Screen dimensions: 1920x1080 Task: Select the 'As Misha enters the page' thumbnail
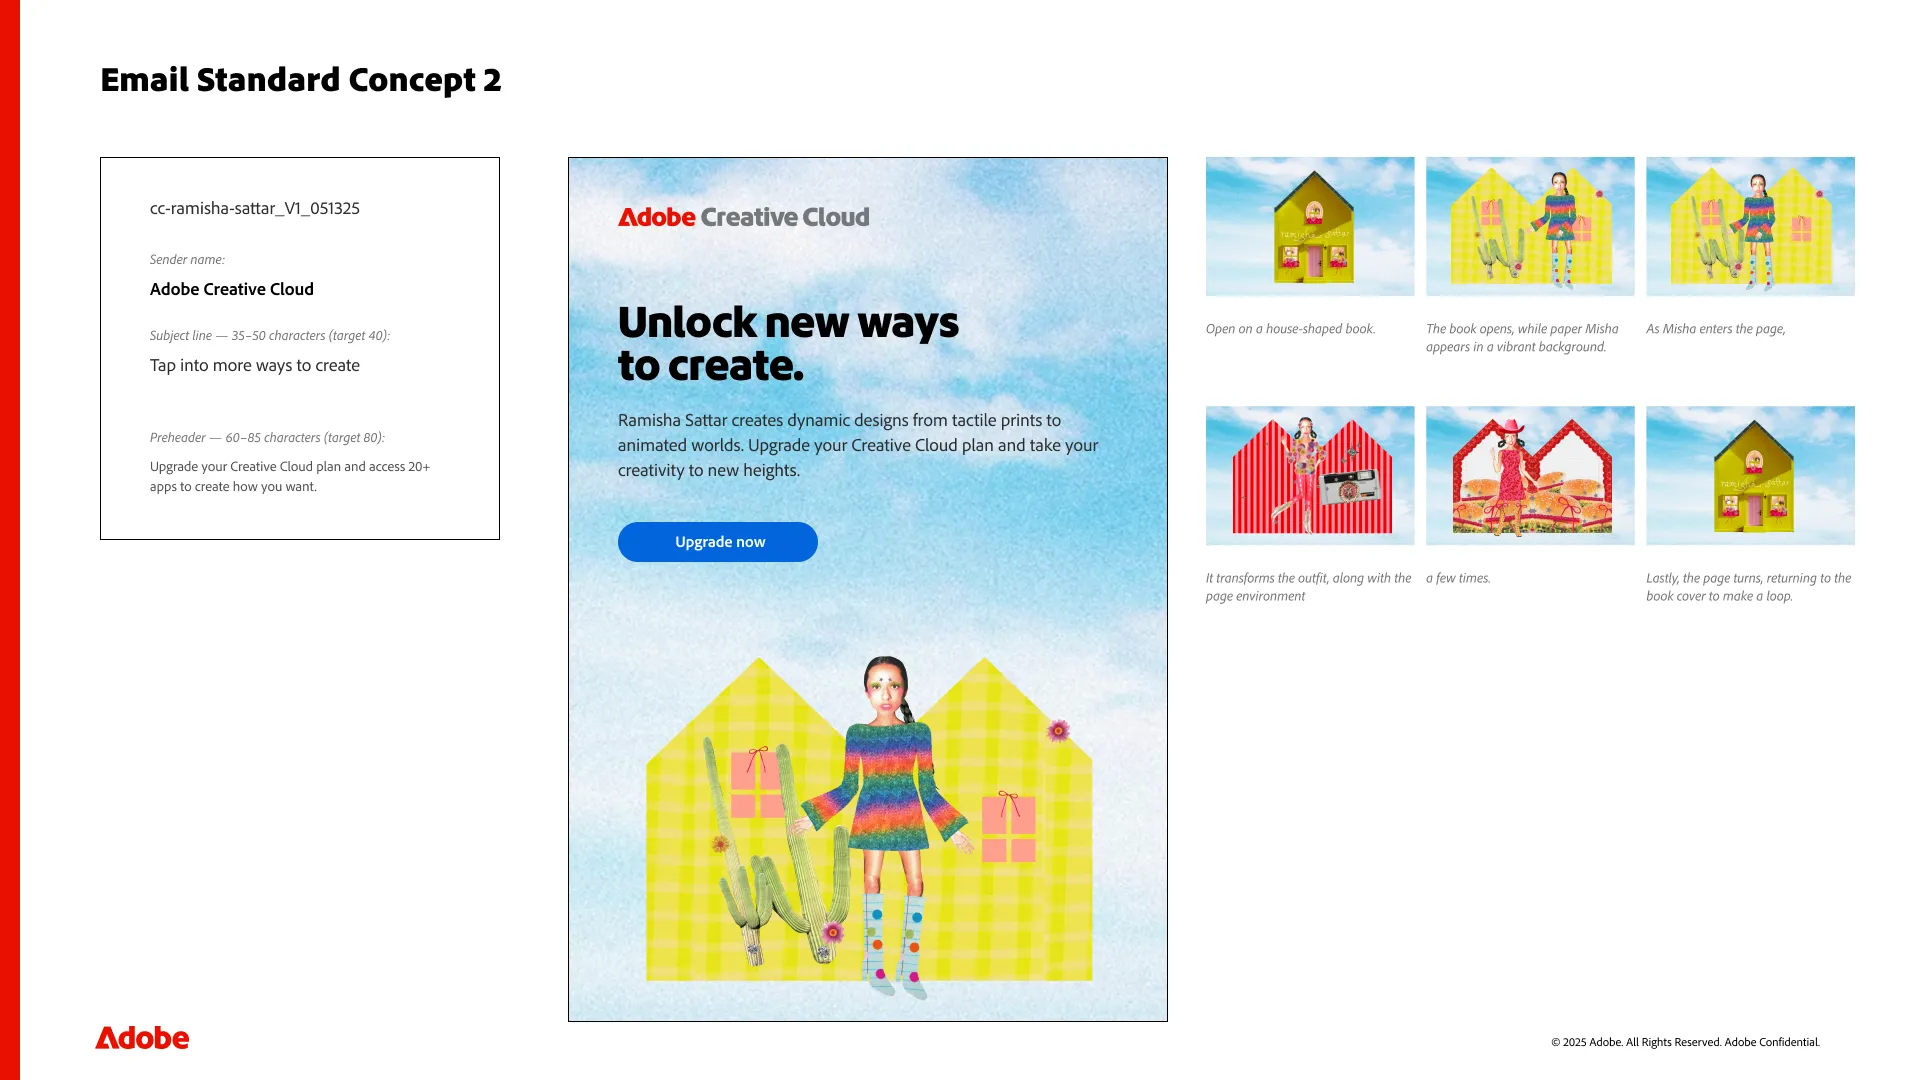1750,226
